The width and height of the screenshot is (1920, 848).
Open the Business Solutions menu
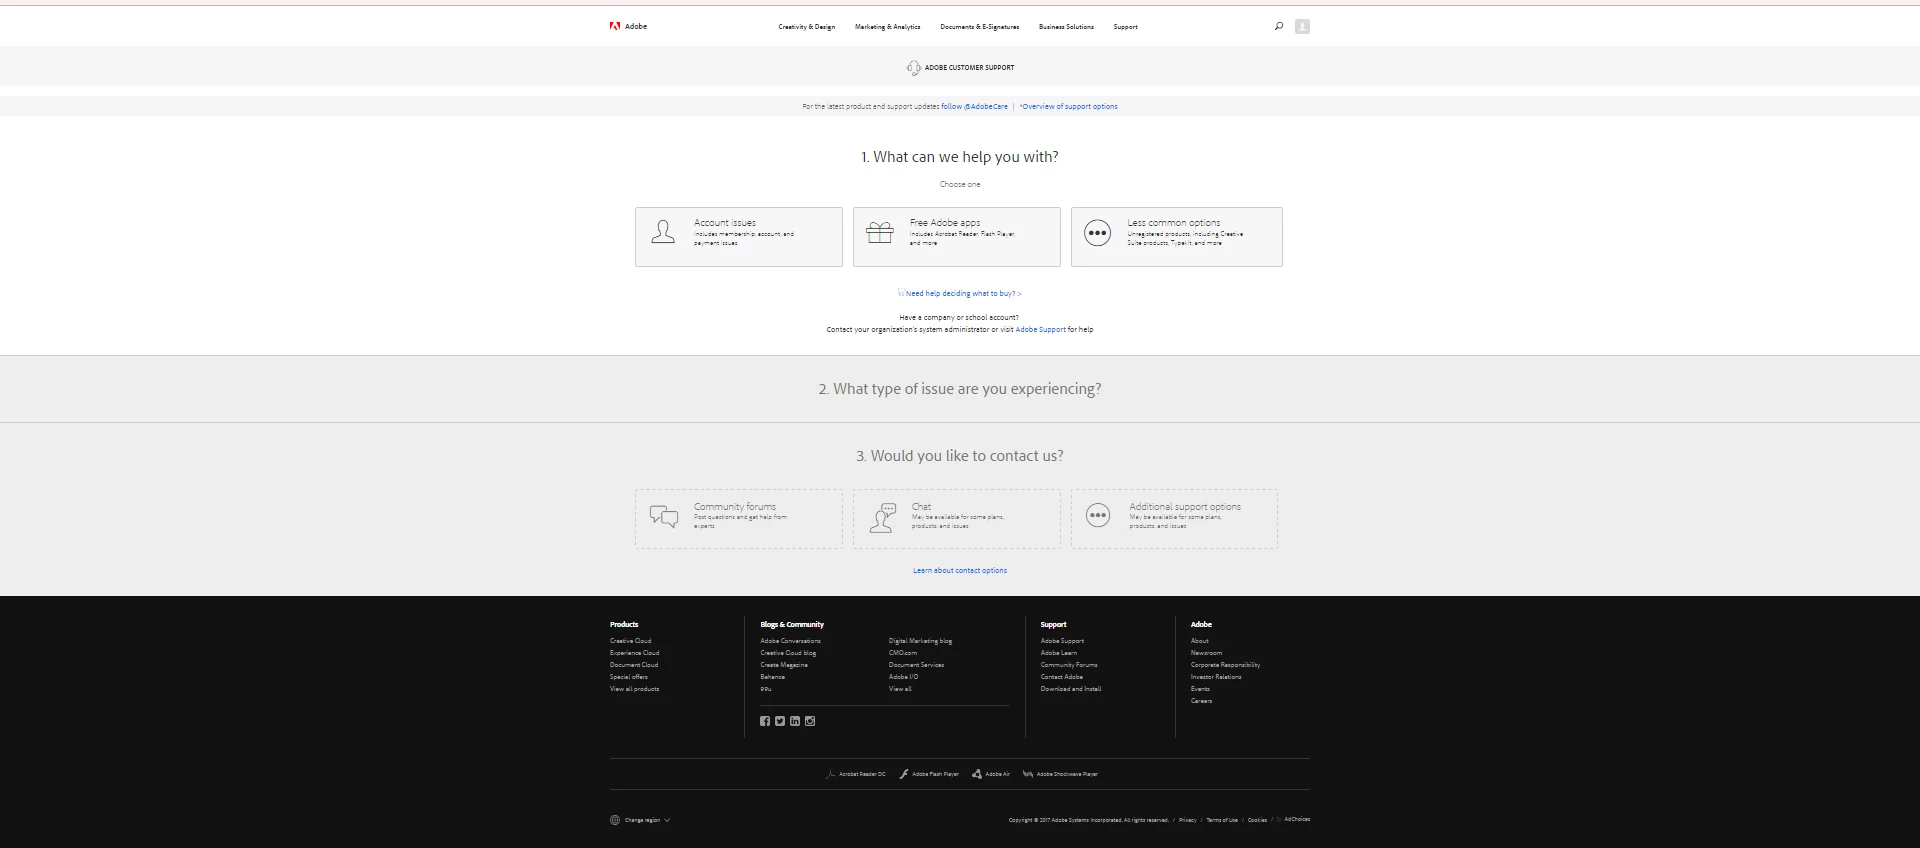click(1066, 27)
